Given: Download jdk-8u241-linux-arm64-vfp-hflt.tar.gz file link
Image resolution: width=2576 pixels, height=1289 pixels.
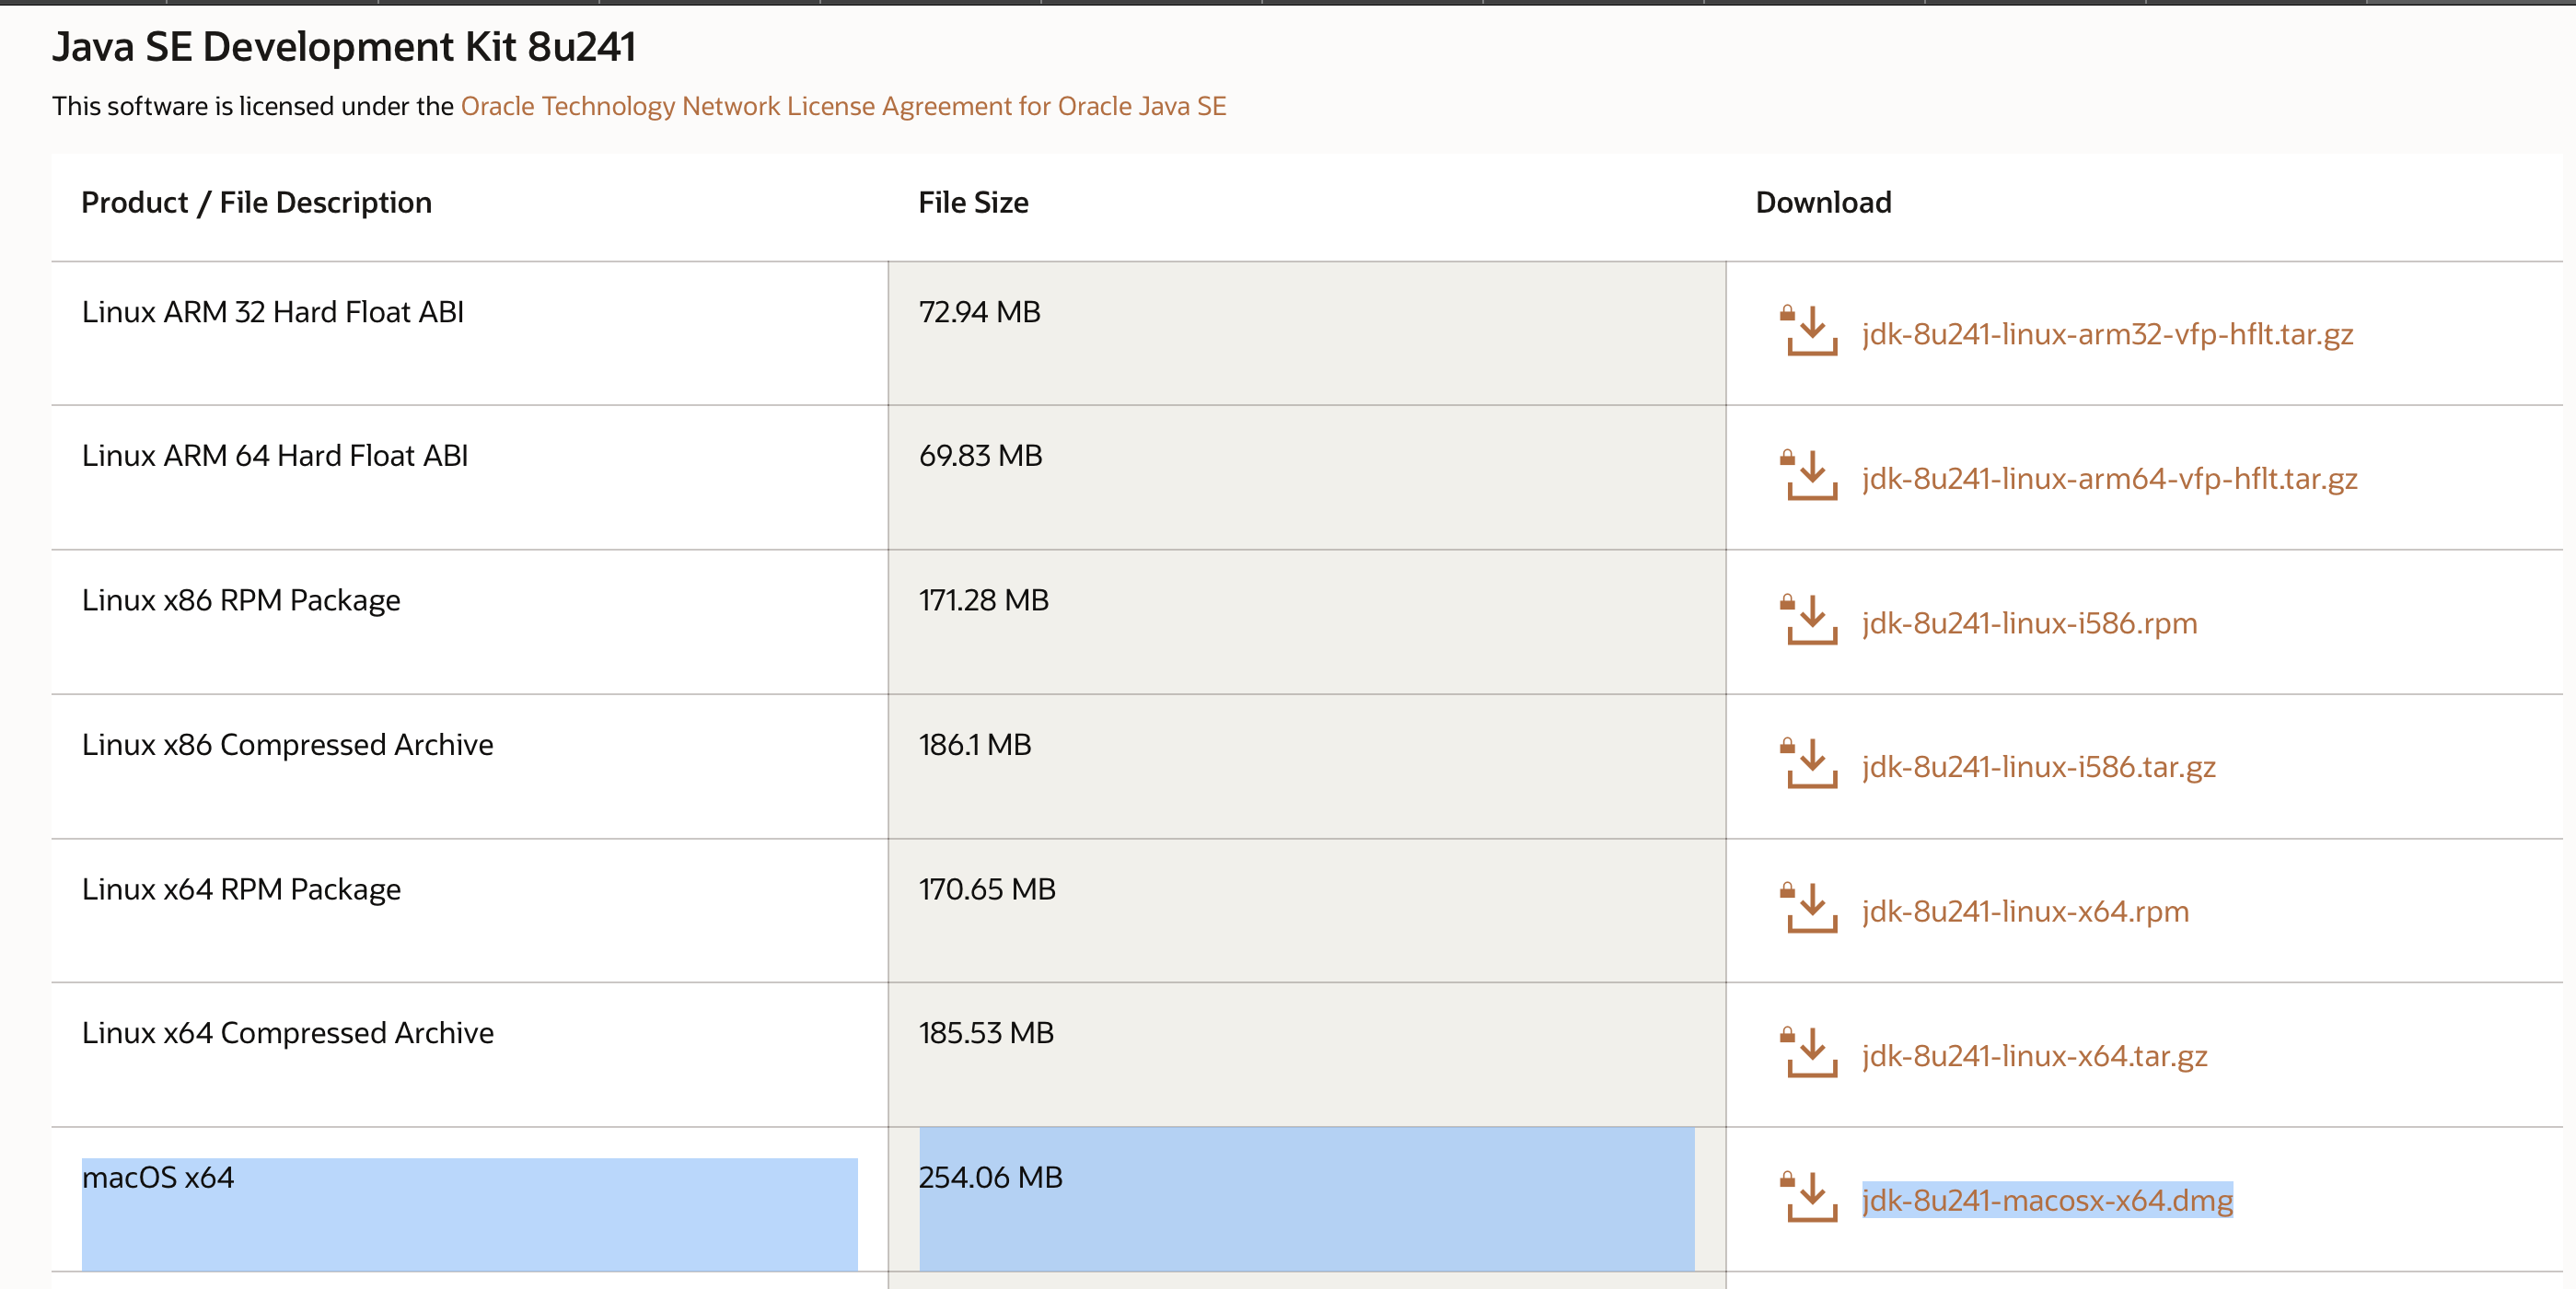Looking at the screenshot, I should click(x=2109, y=478).
